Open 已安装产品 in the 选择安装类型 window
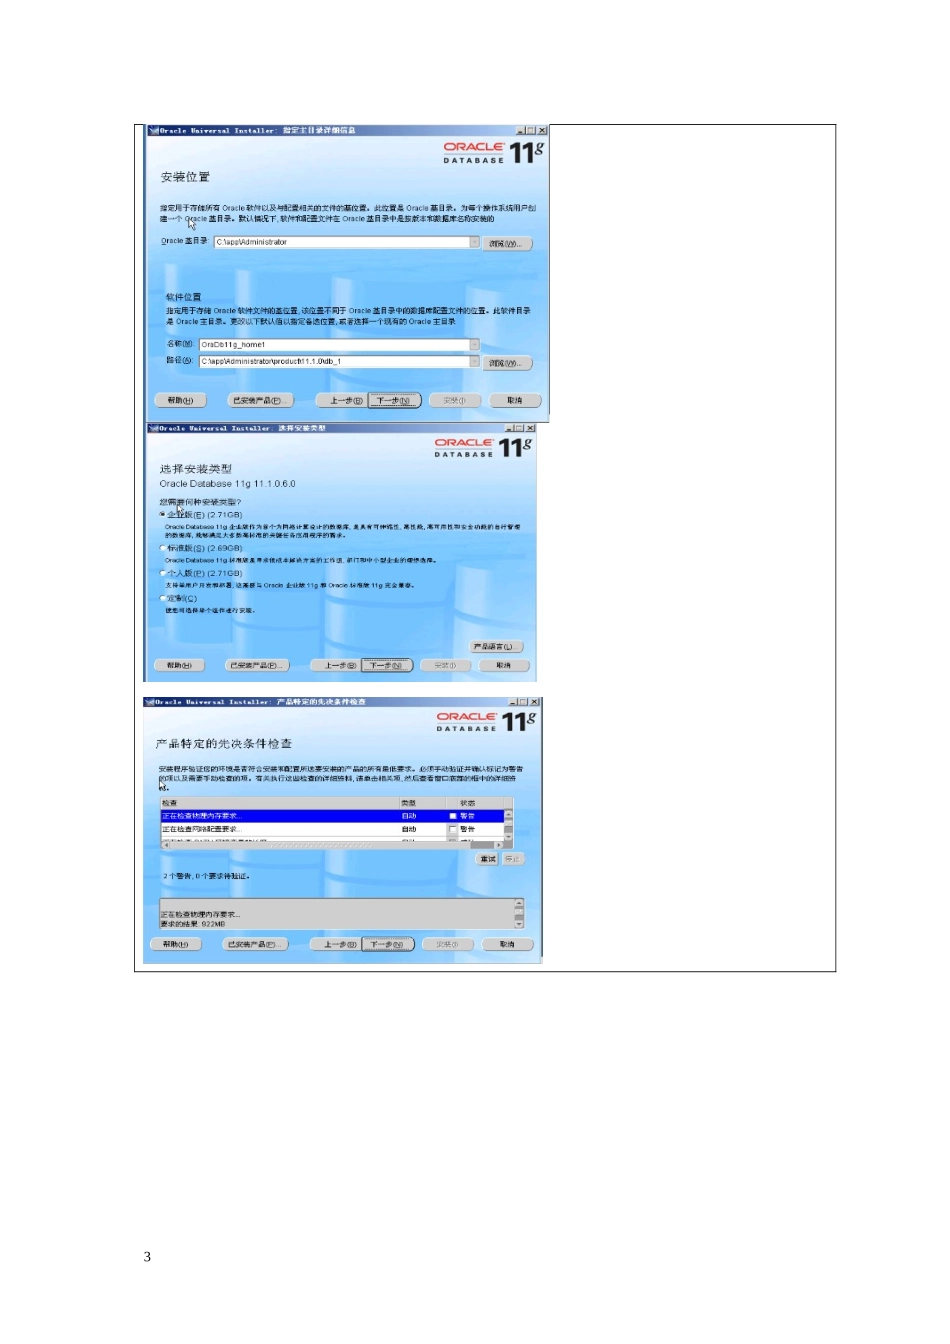950x1344 pixels. coord(258,665)
